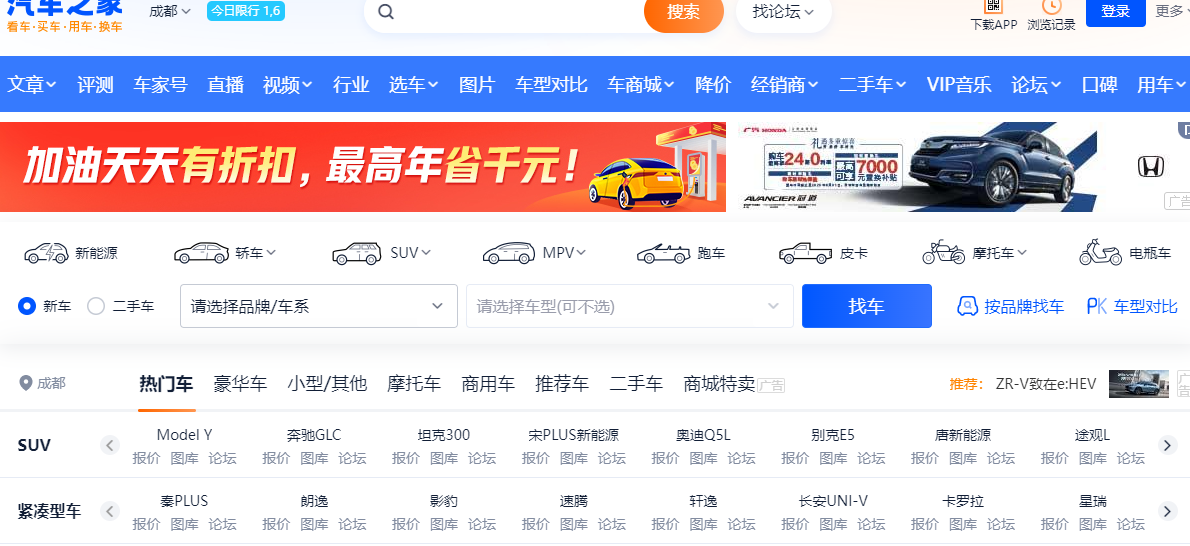Select the SUV car icon
The width and height of the screenshot is (1190, 546).
point(357,253)
